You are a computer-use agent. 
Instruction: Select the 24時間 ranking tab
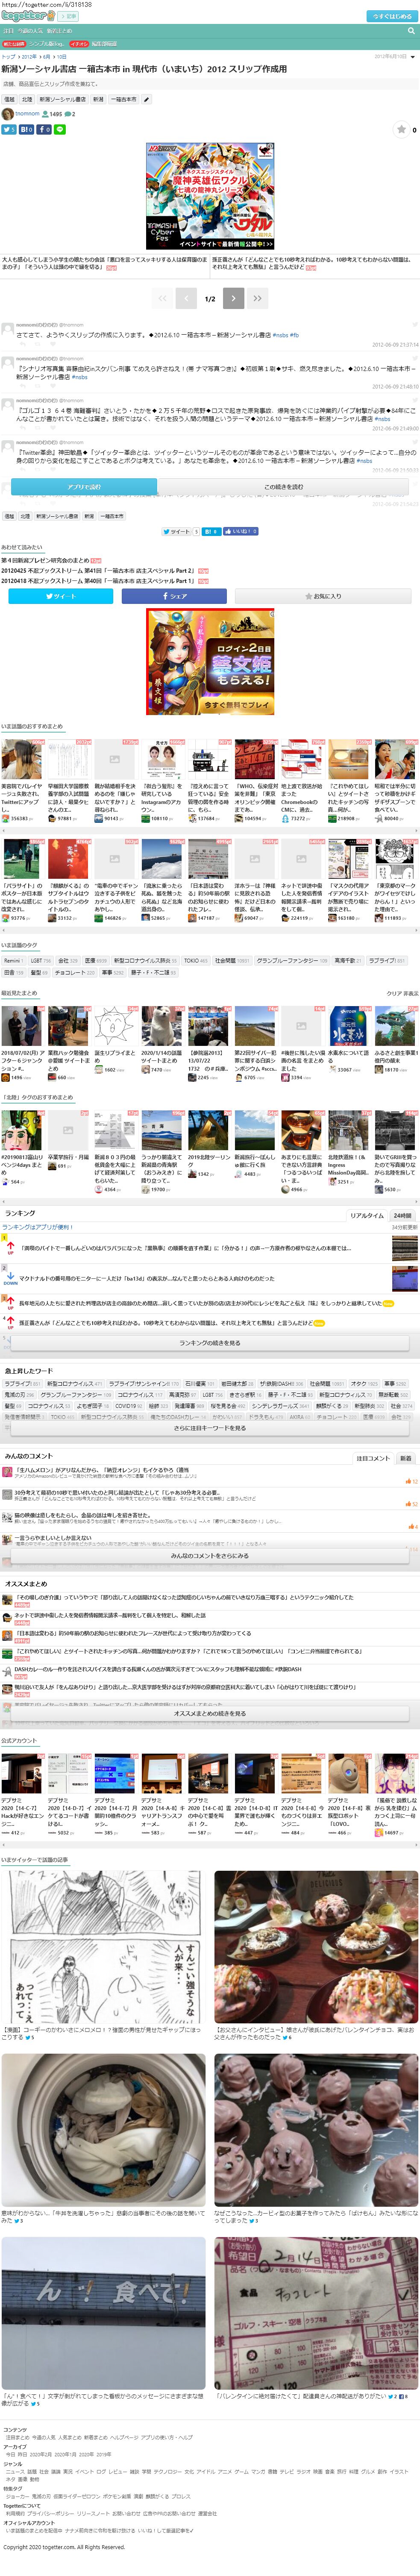point(402,1215)
